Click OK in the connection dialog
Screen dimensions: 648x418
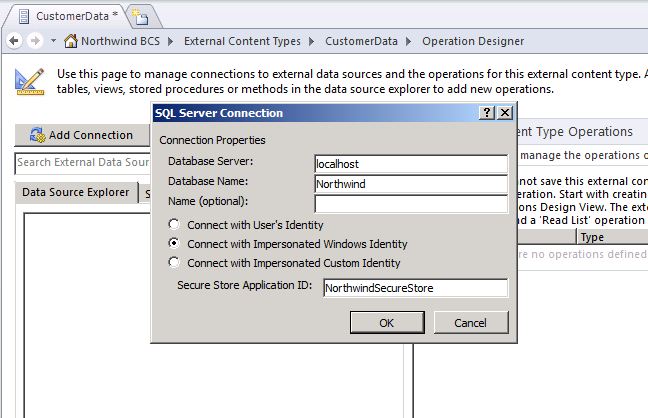point(387,322)
